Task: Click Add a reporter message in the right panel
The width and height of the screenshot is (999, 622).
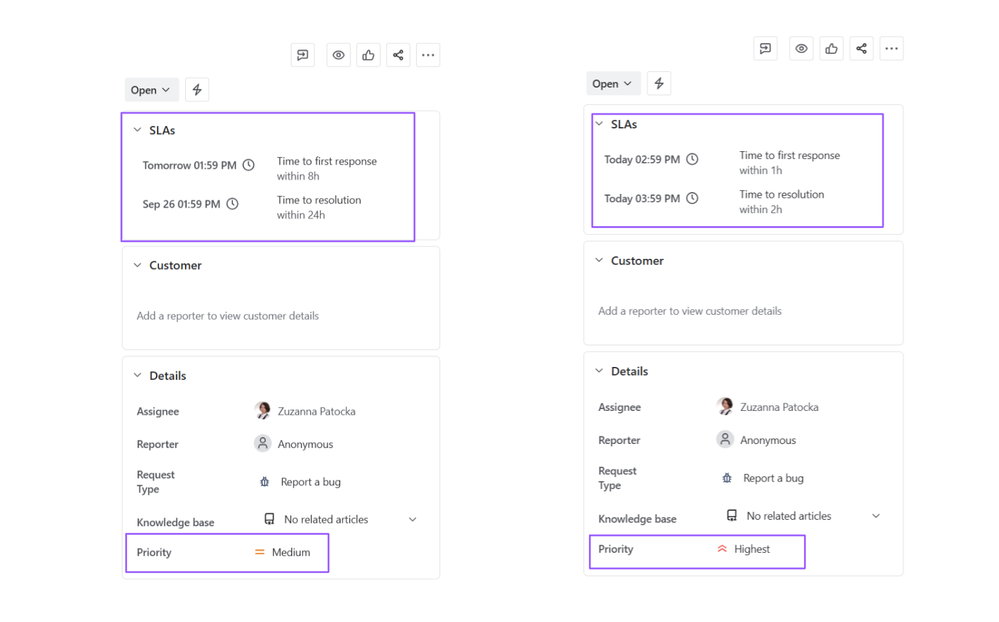Action: pos(690,311)
